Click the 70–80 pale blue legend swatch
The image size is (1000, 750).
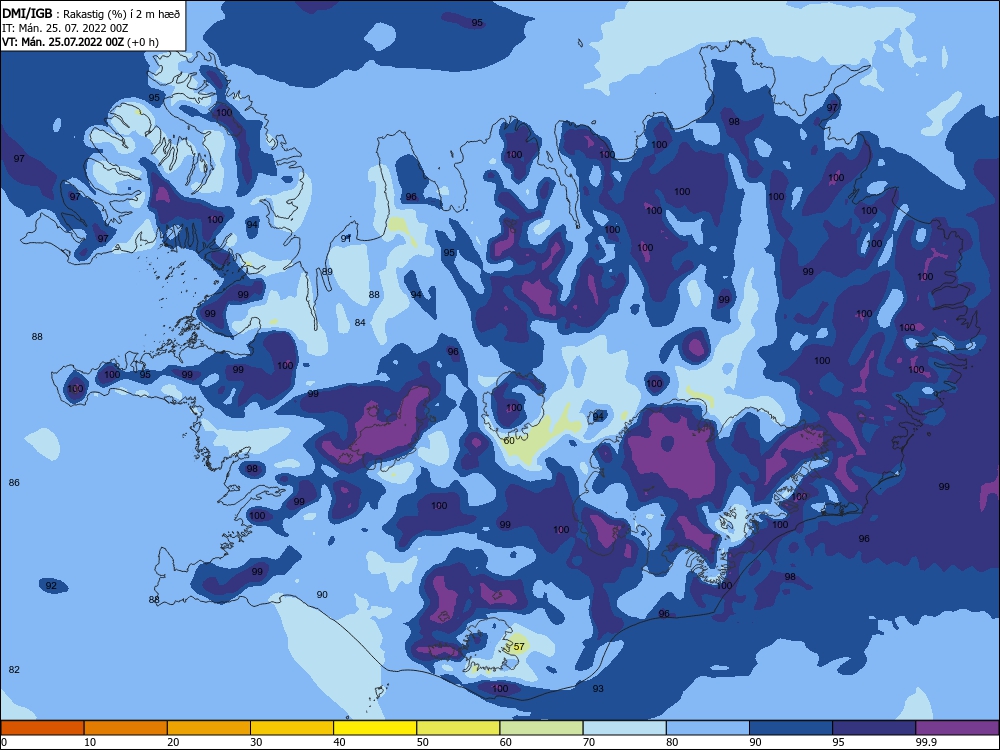coord(624,728)
